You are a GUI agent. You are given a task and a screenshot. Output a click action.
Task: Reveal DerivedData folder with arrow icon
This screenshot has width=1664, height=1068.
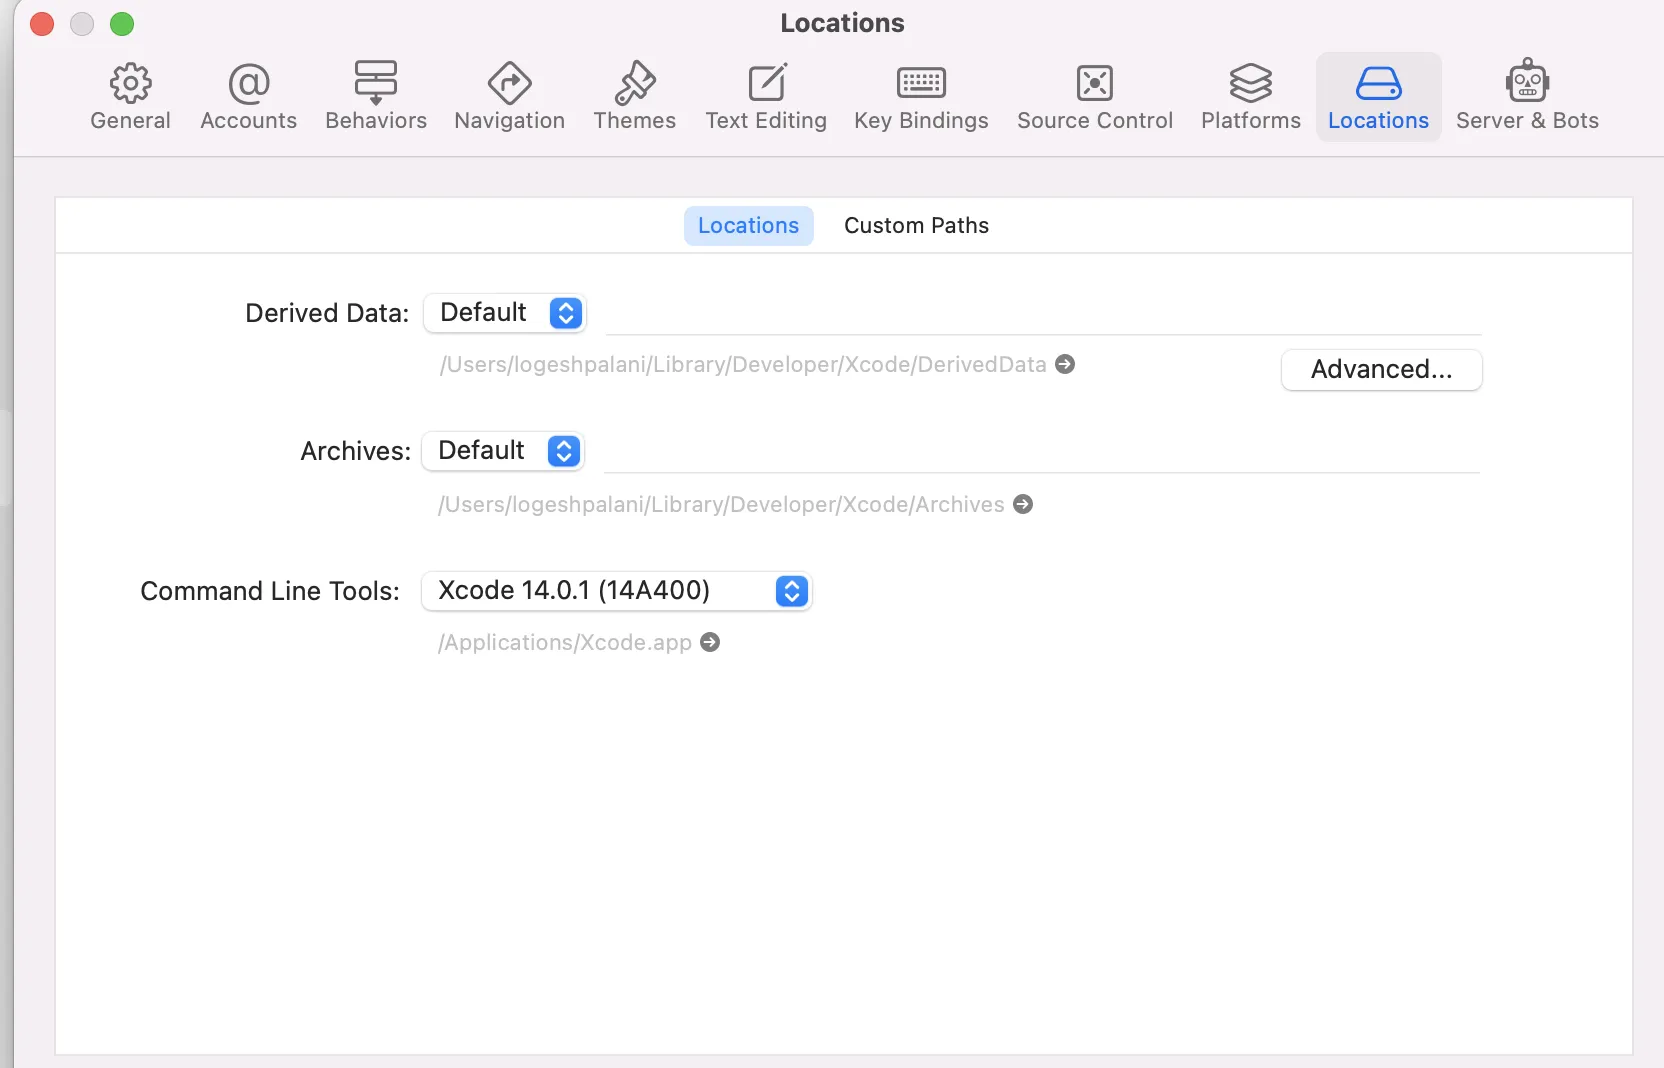[x=1066, y=365]
